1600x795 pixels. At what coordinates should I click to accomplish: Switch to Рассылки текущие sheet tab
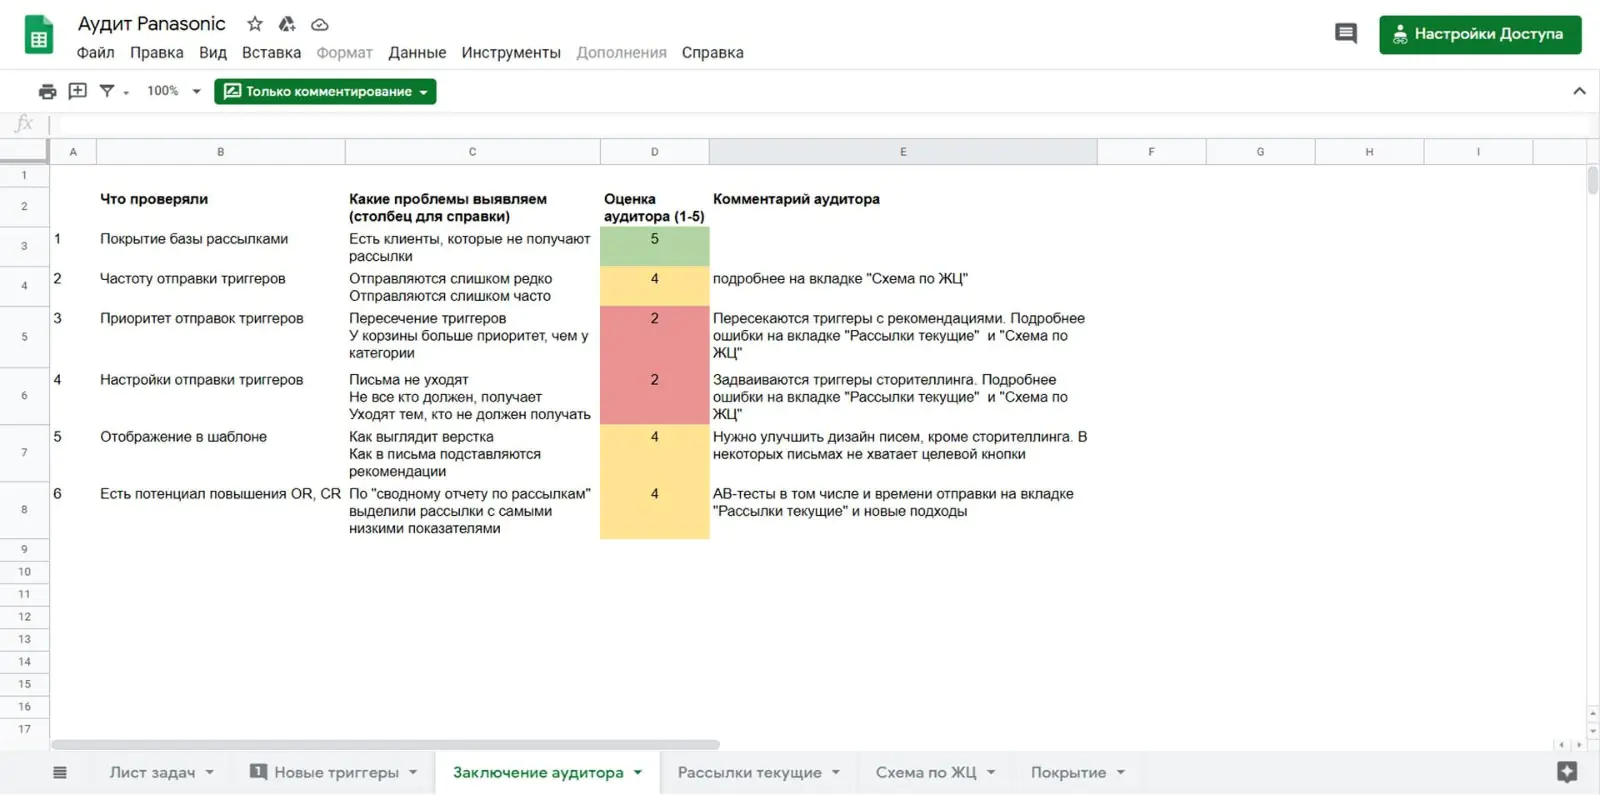749,772
